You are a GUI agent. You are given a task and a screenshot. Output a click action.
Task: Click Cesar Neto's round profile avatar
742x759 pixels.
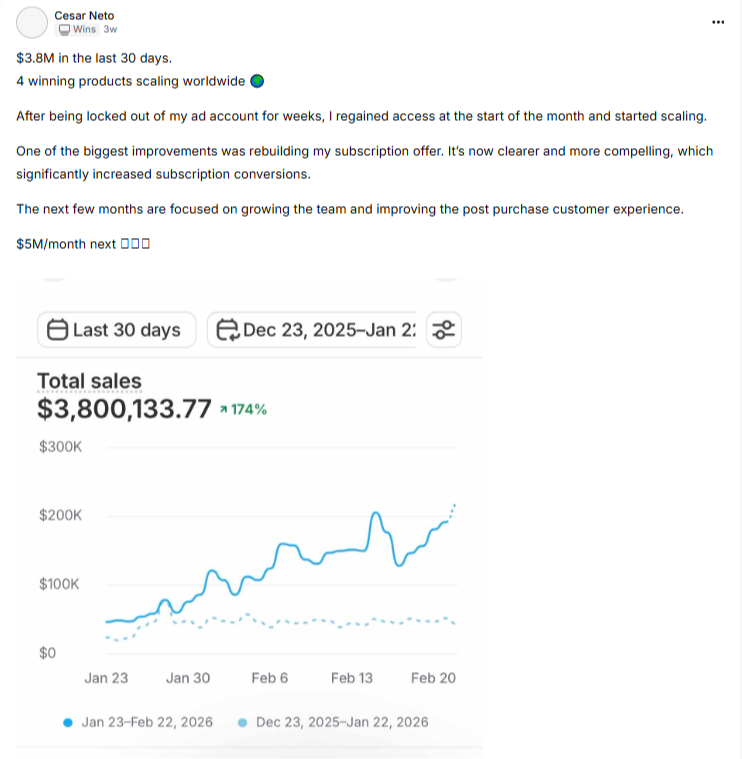tap(33, 22)
